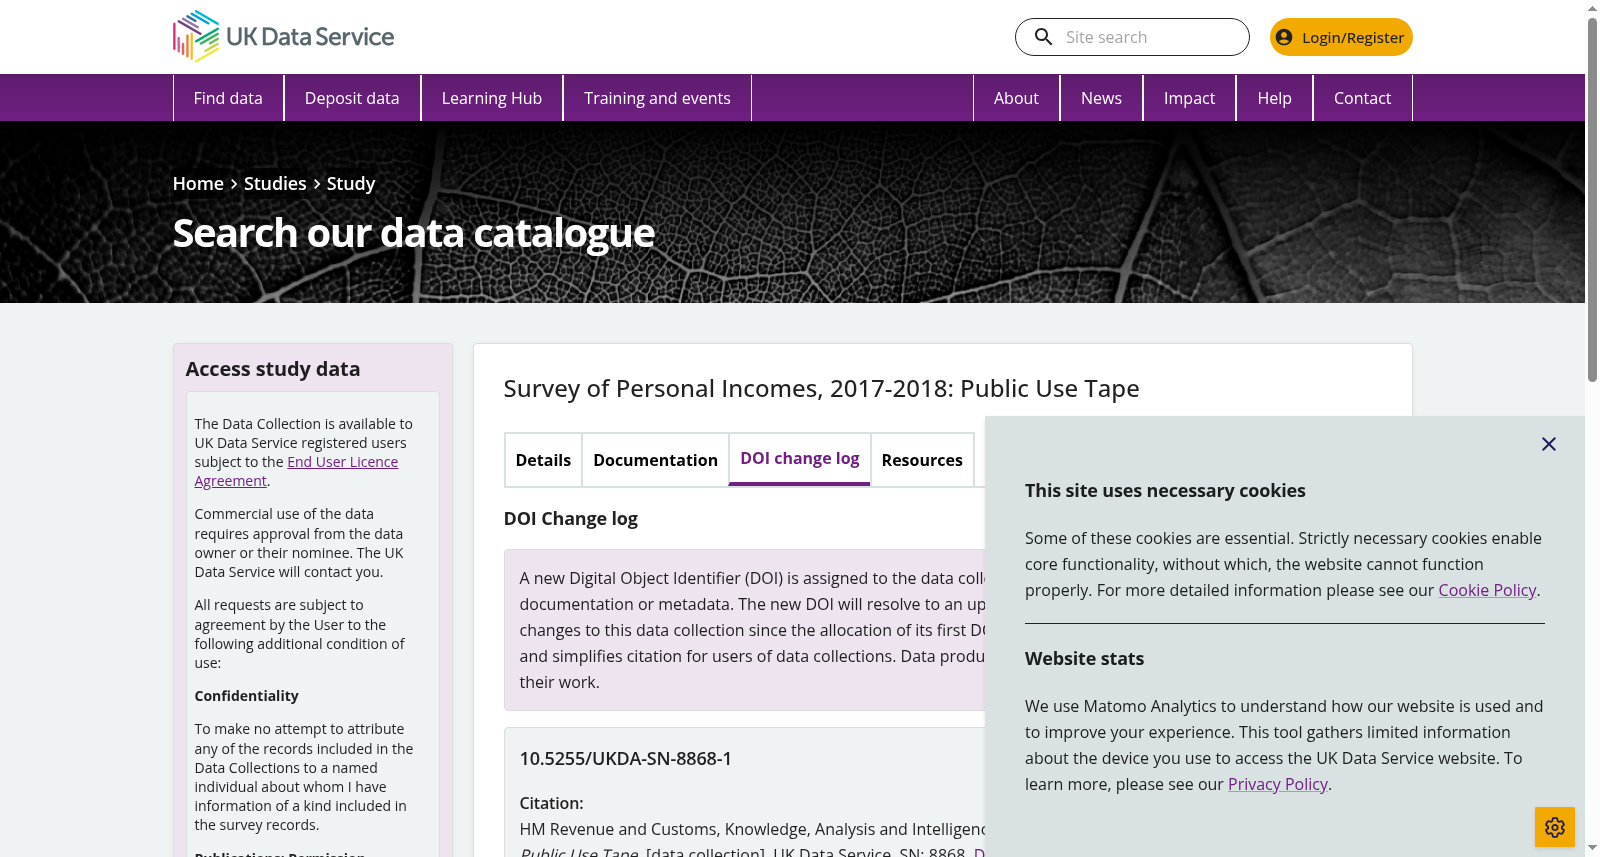Open the Deposit data menu

352,98
